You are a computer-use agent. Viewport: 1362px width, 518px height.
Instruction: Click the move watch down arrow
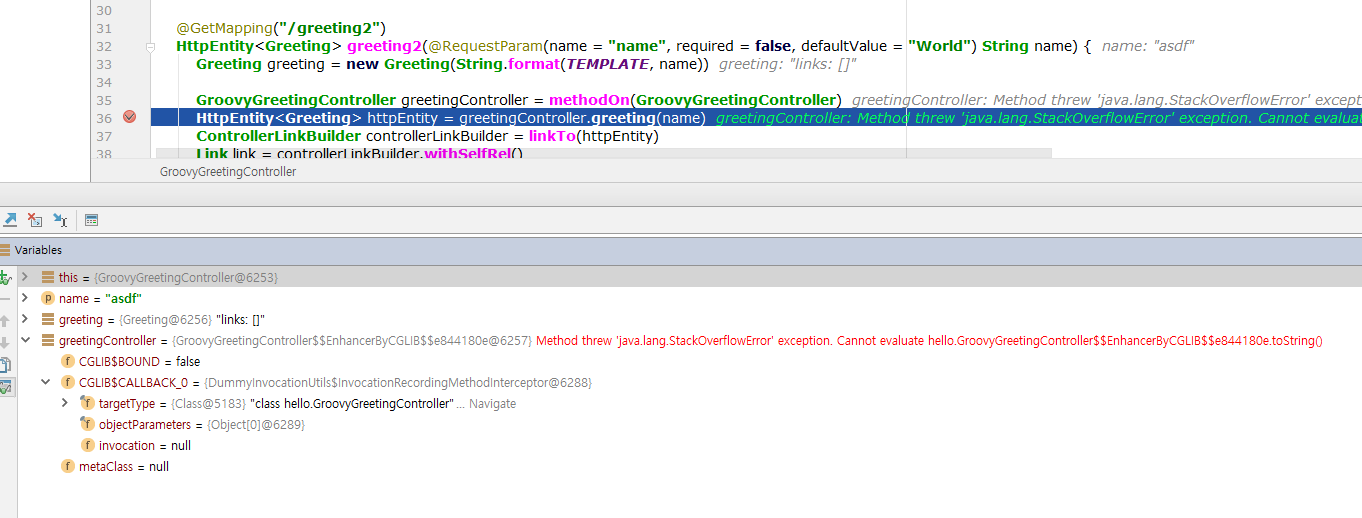(x=5, y=343)
